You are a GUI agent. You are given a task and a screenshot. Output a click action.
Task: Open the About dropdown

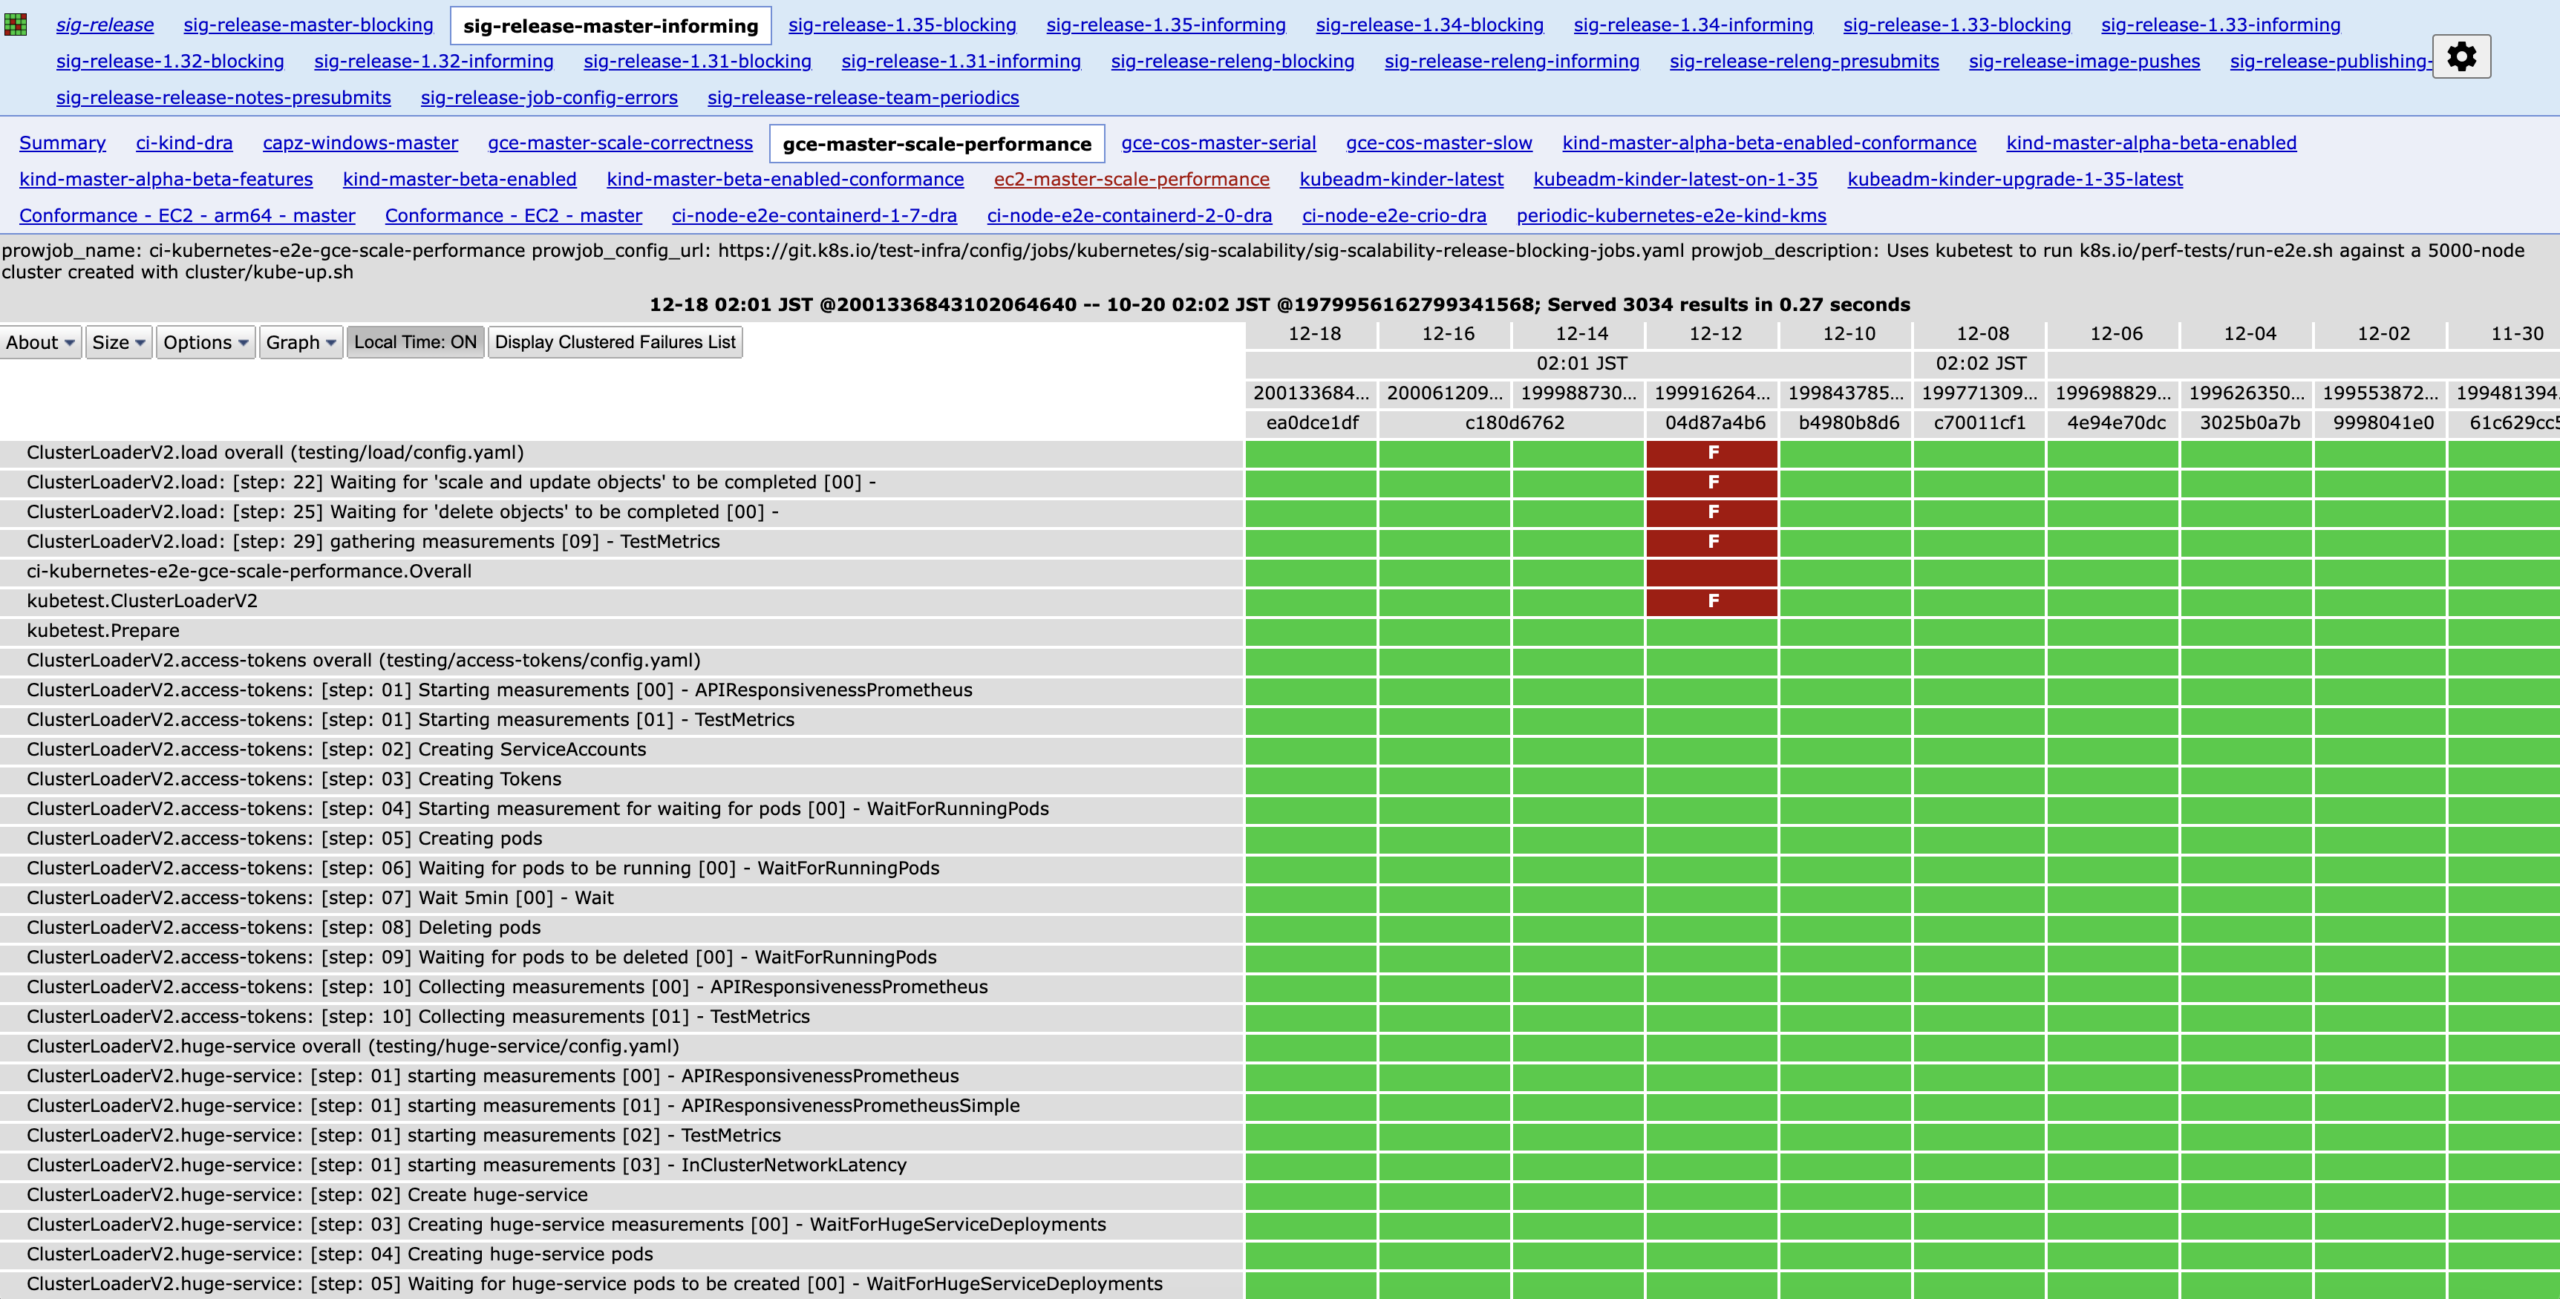39,342
